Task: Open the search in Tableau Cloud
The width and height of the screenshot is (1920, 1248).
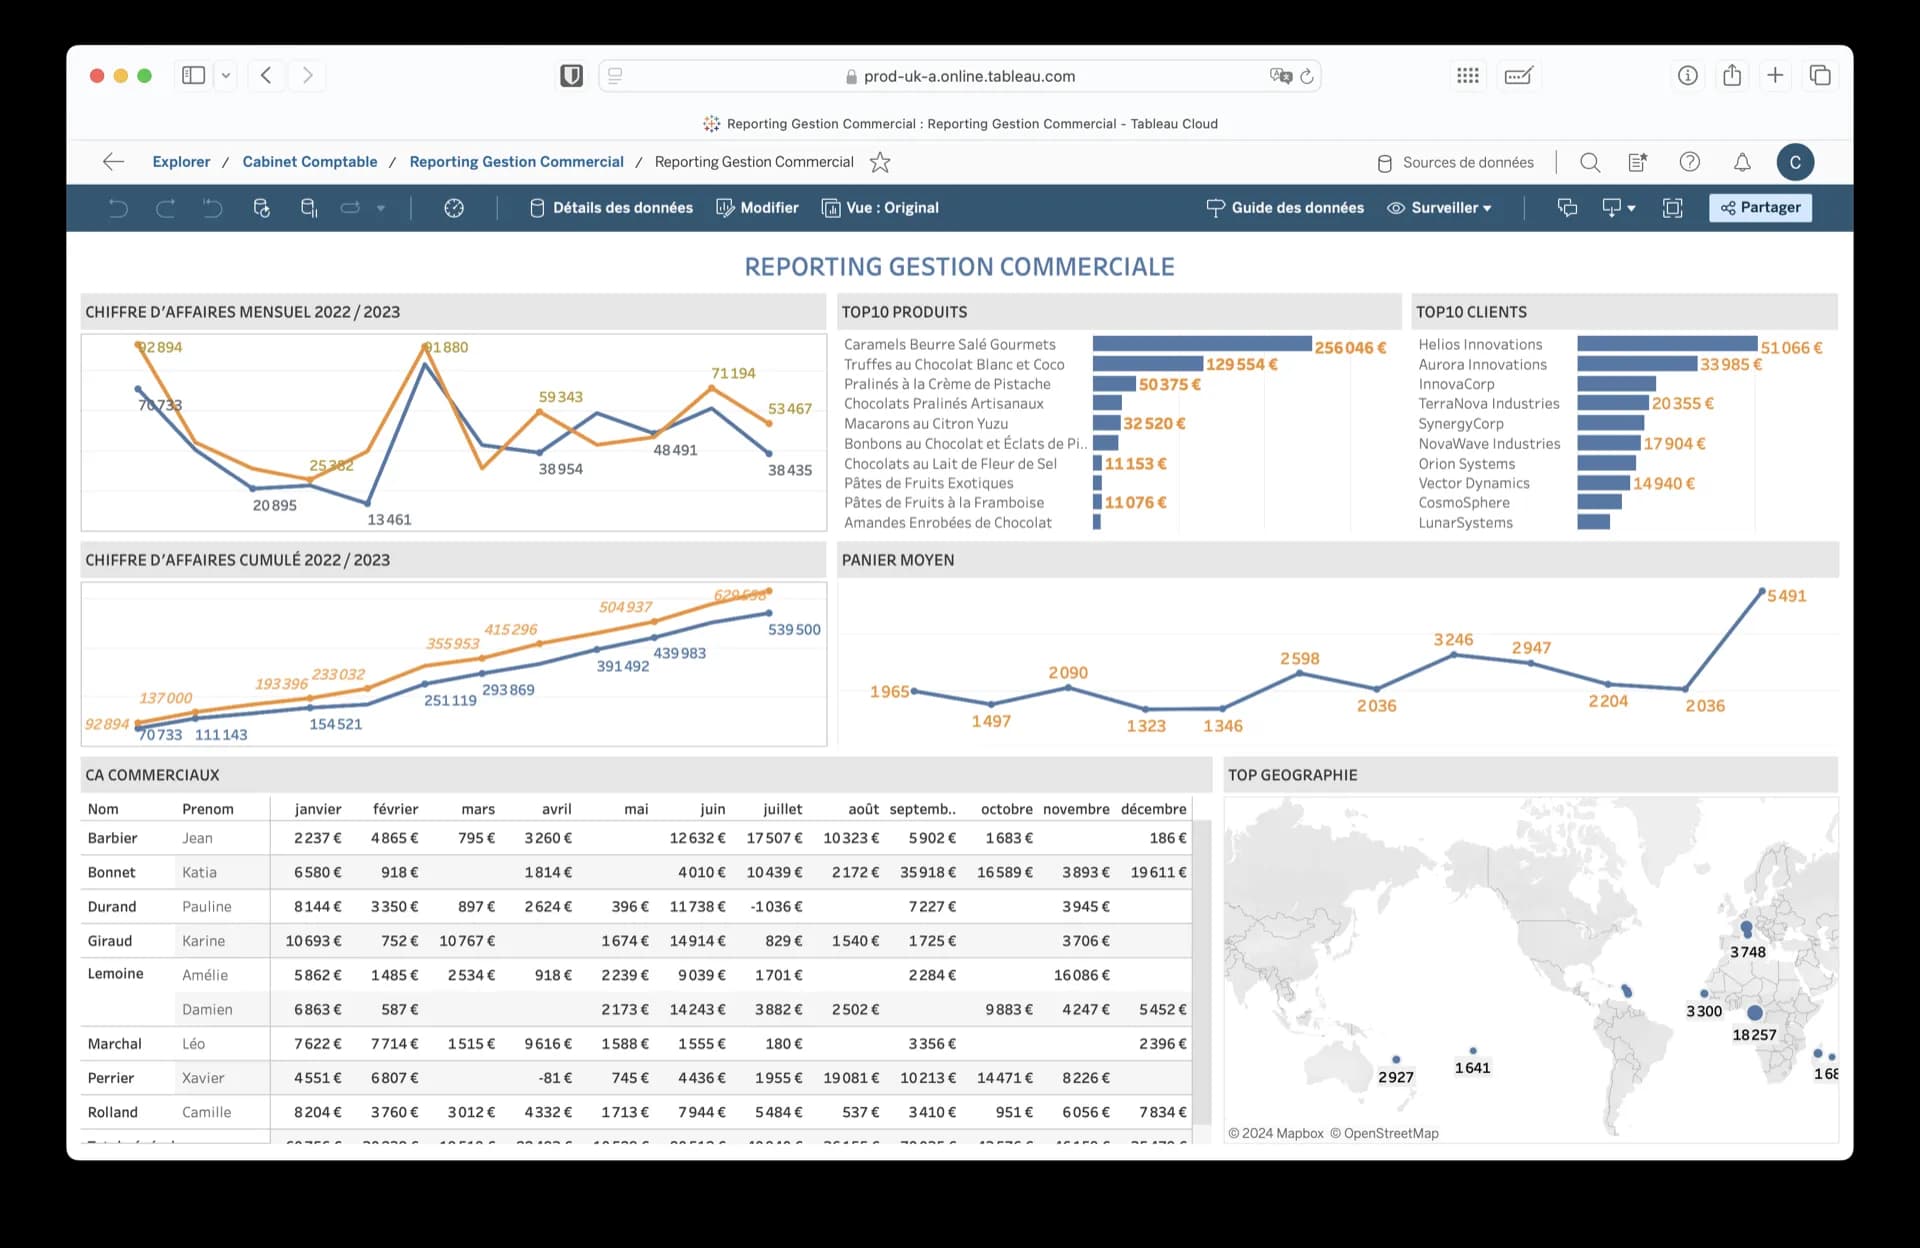Action: pos(1589,162)
